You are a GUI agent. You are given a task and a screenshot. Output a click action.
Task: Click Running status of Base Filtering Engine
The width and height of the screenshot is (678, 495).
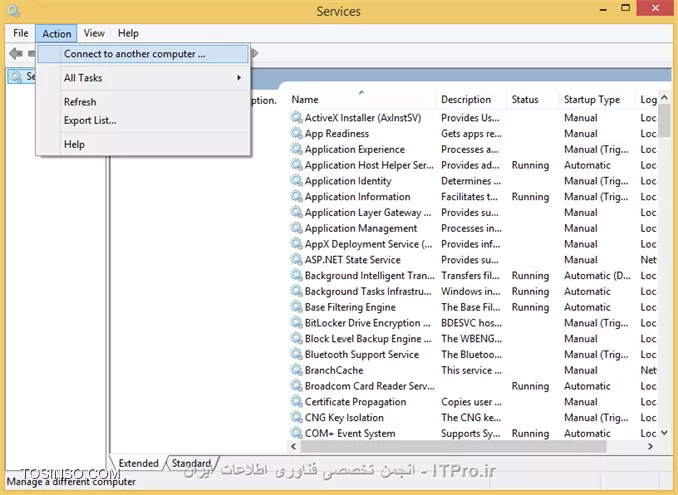pos(530,307)
